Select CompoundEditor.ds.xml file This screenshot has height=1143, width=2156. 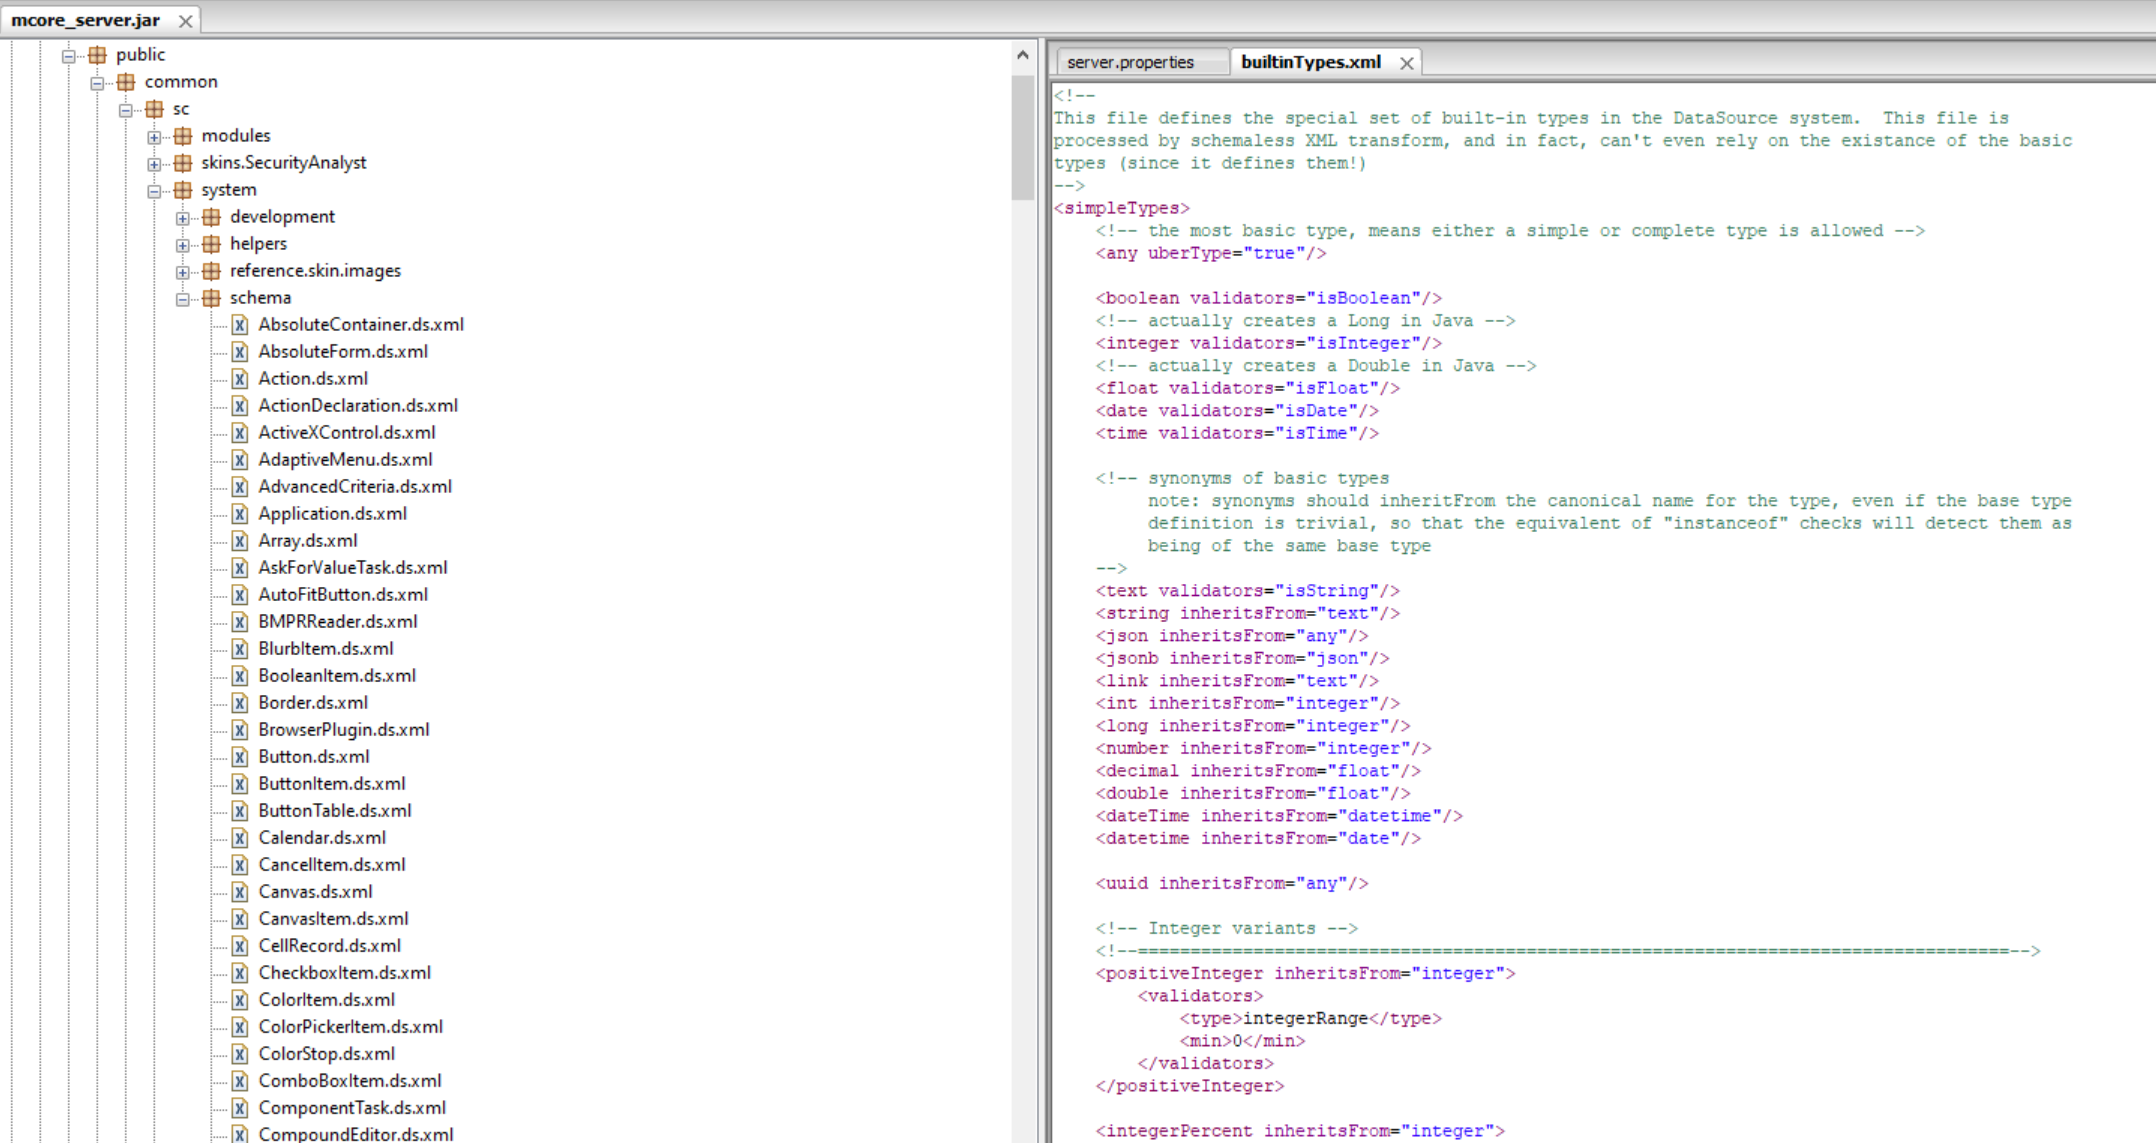point(356,1134)
